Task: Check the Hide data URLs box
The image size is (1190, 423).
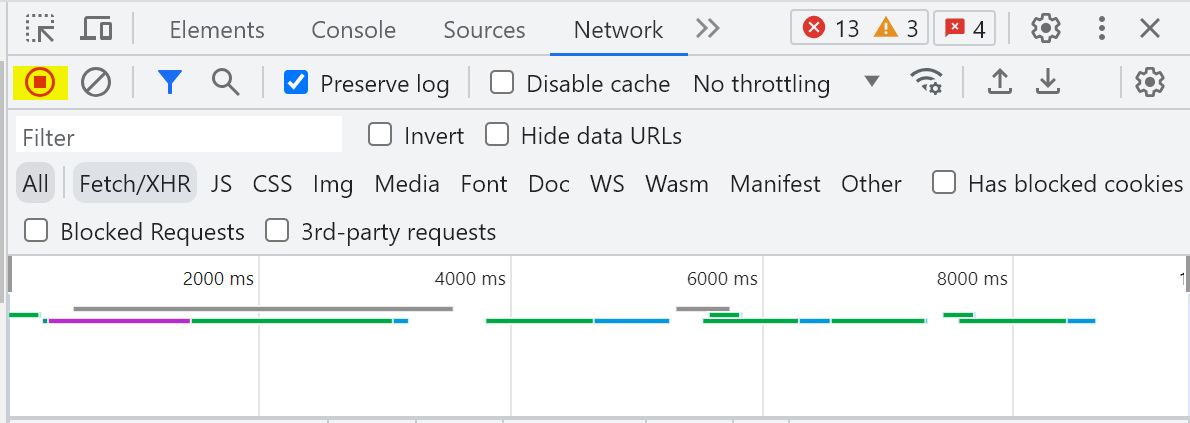Action: tap(497, 135)
